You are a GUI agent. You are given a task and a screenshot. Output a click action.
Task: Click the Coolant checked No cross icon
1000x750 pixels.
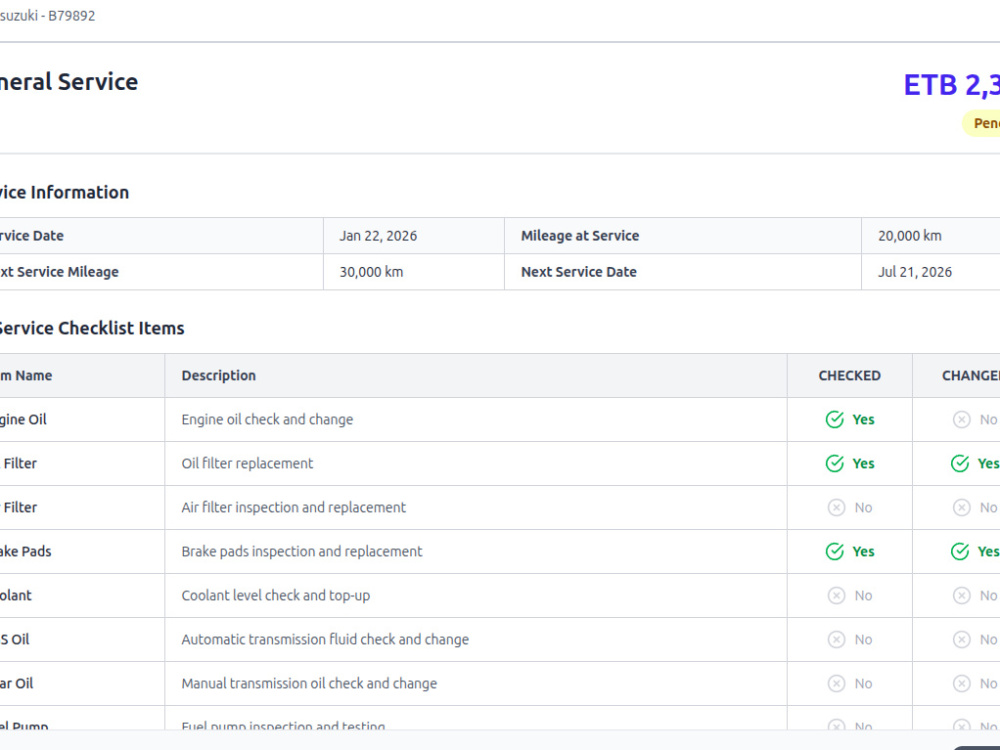coord(836,596)
